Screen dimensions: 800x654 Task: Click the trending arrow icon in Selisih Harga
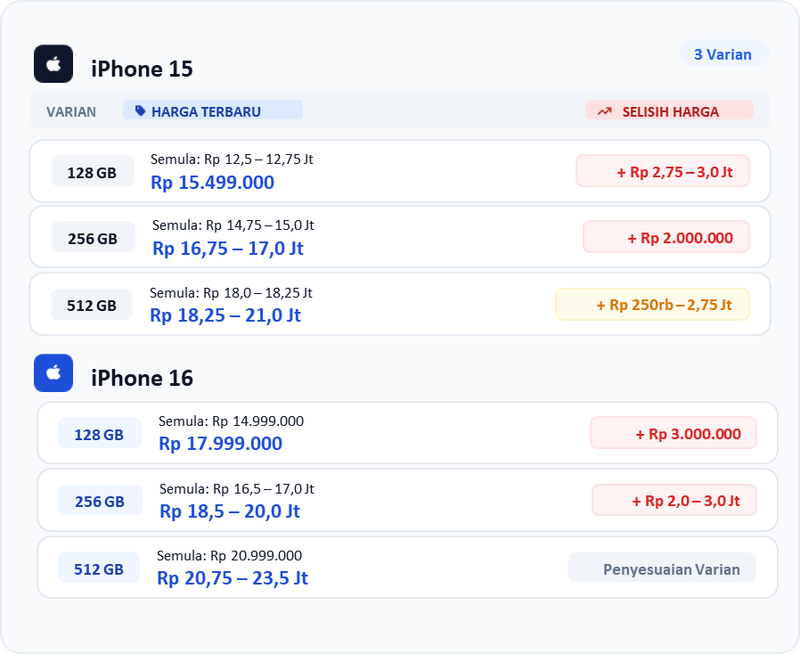pos(605,111)
